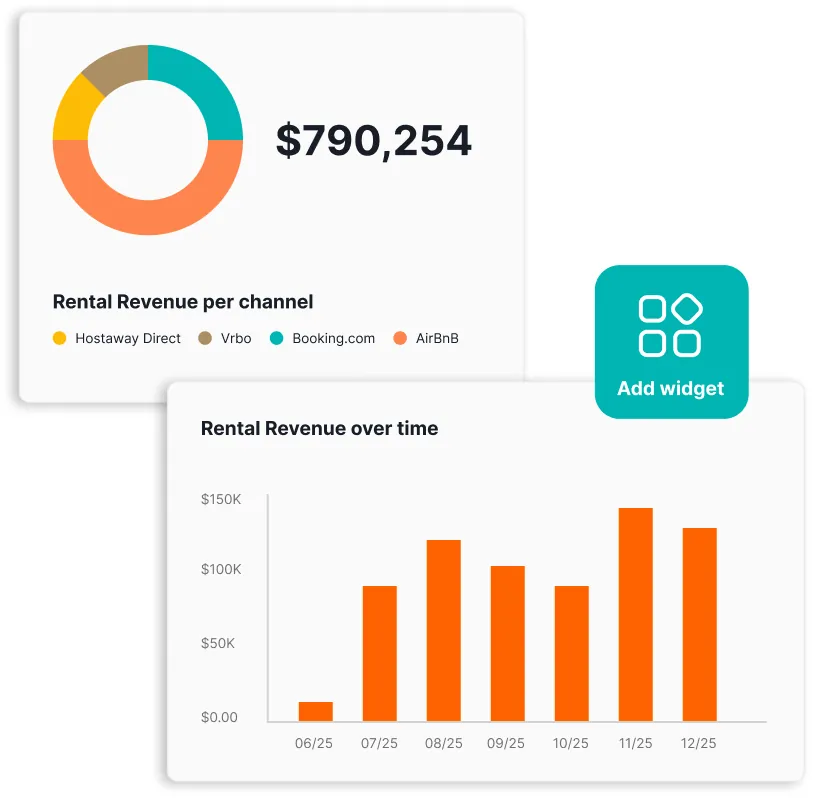Viewport: 813px width, 798px height.
Task: Click the $790,254 total revenue figure
Action: (x=373, y=141)
